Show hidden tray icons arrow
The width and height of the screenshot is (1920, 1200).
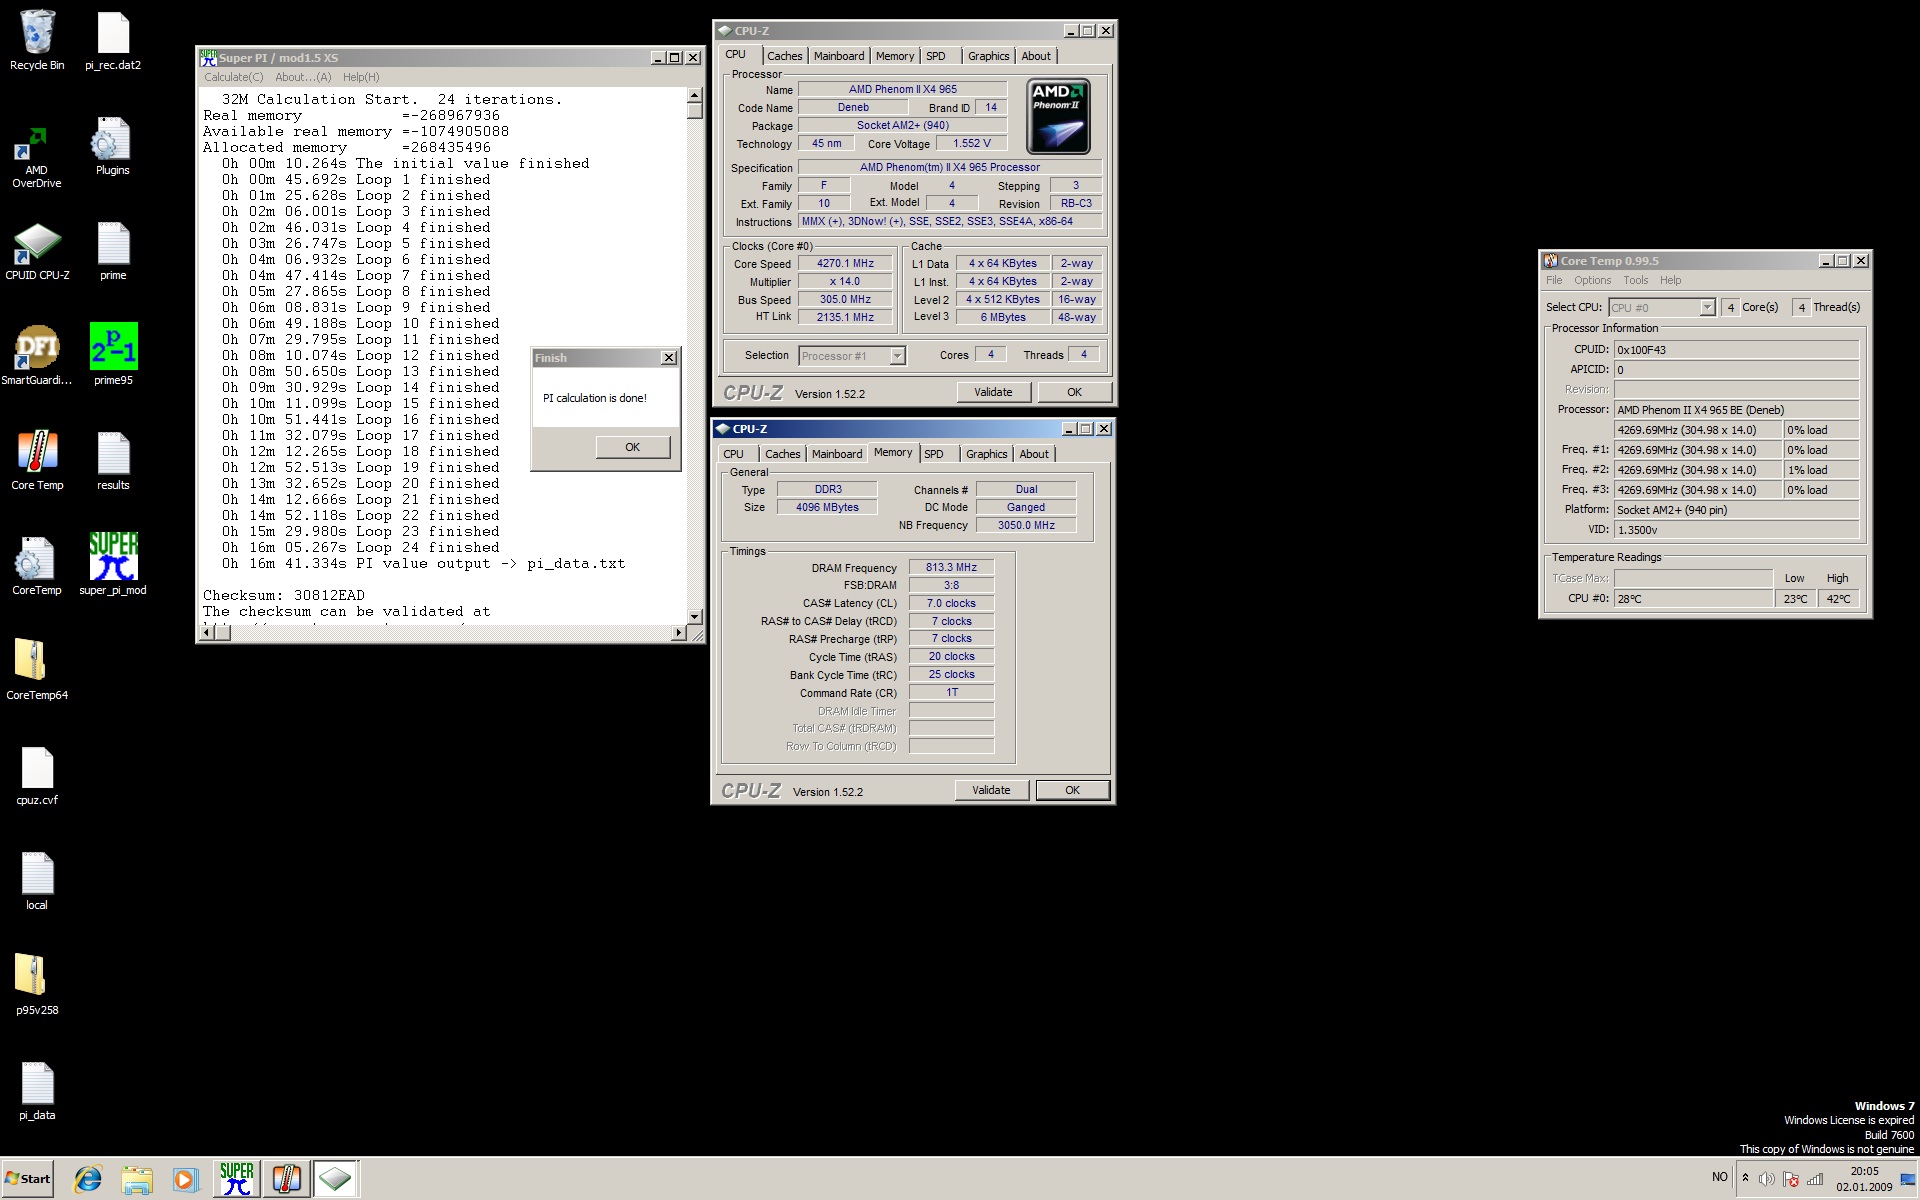click(1746, 1178)
